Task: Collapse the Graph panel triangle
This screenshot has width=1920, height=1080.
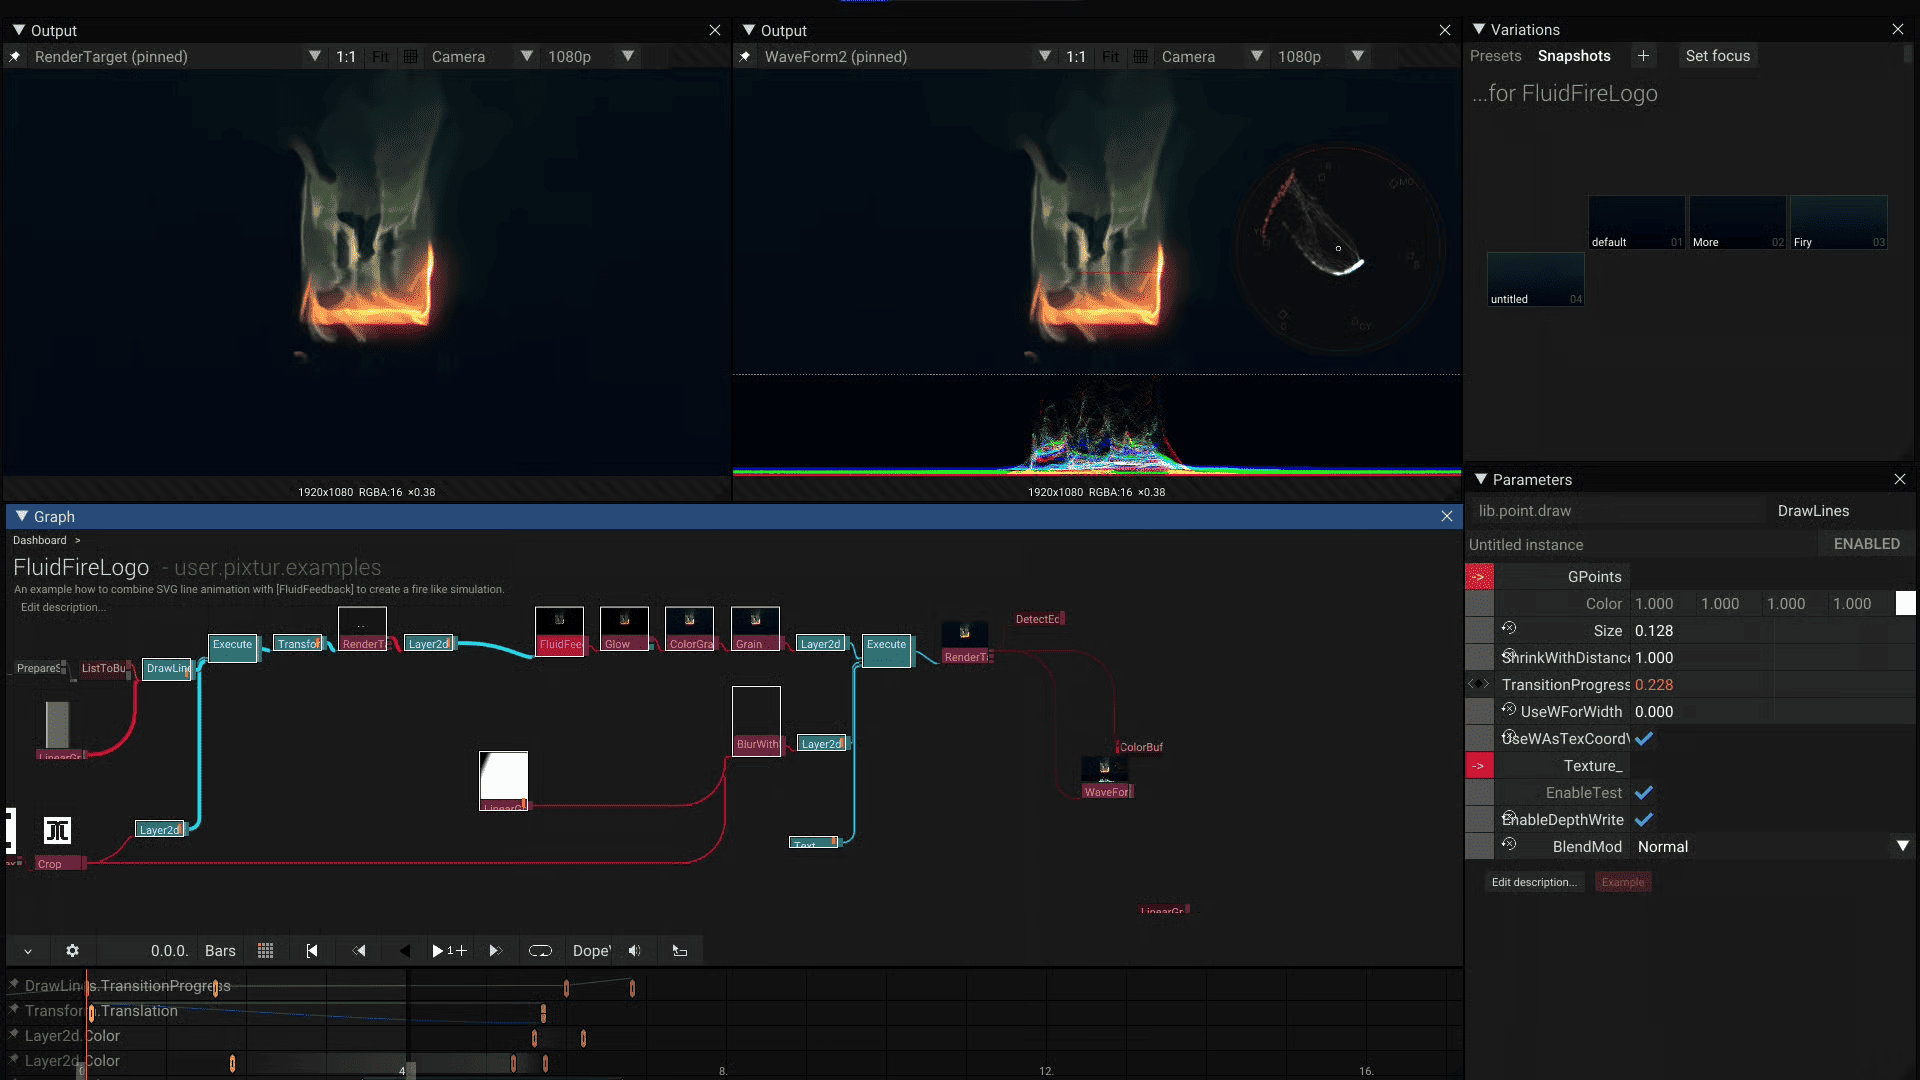Action: [x=22, y=517]
